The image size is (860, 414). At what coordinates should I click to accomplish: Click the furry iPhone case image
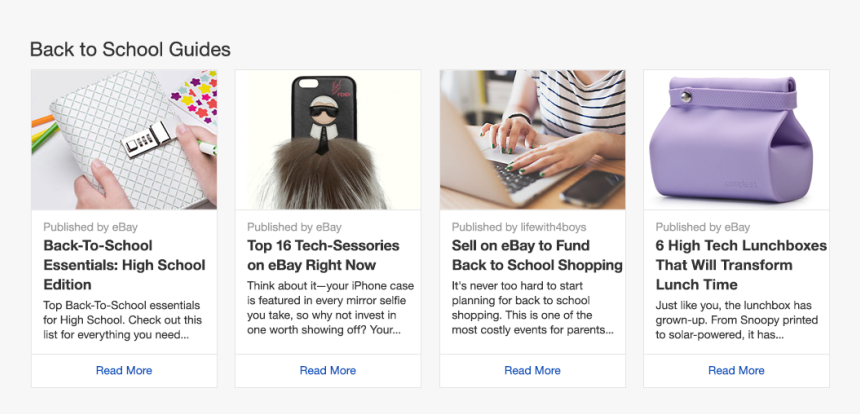(328, 139)
